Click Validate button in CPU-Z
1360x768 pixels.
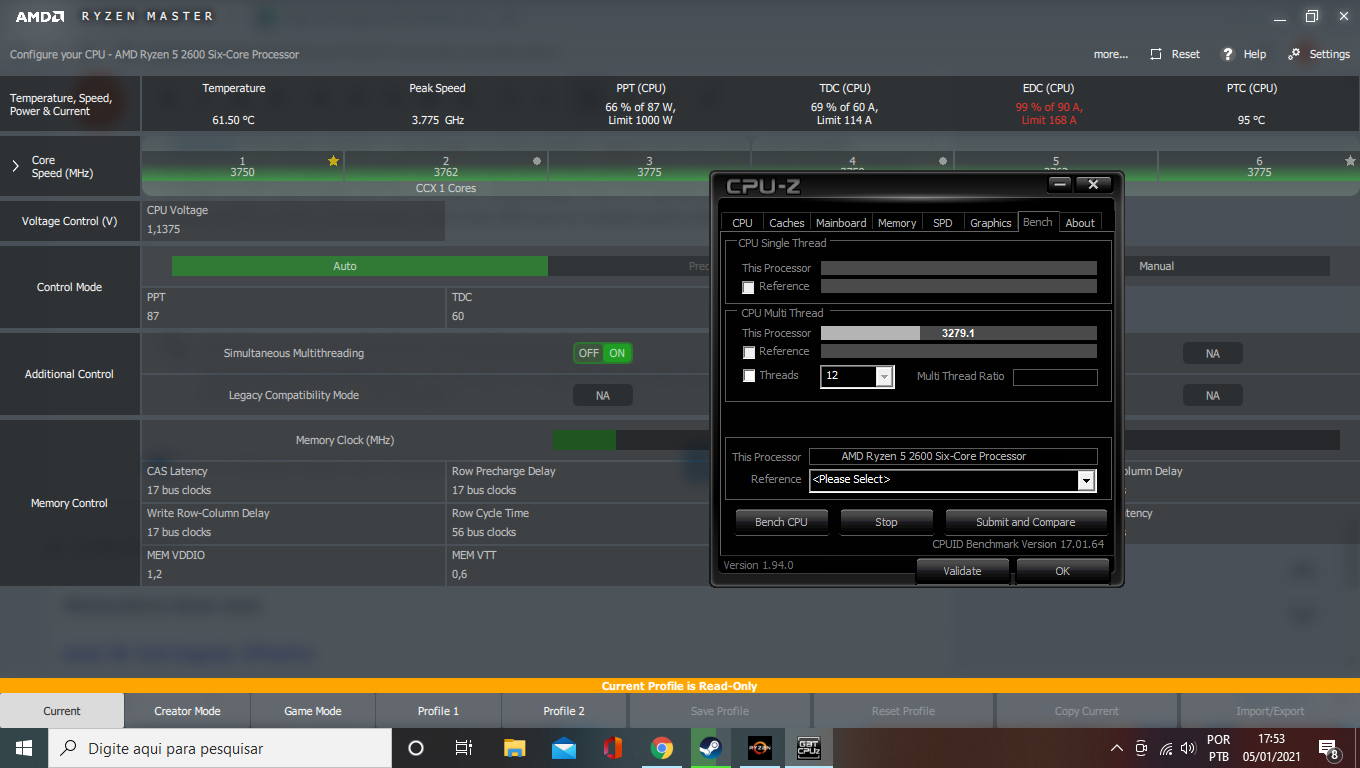coord(962,571)
